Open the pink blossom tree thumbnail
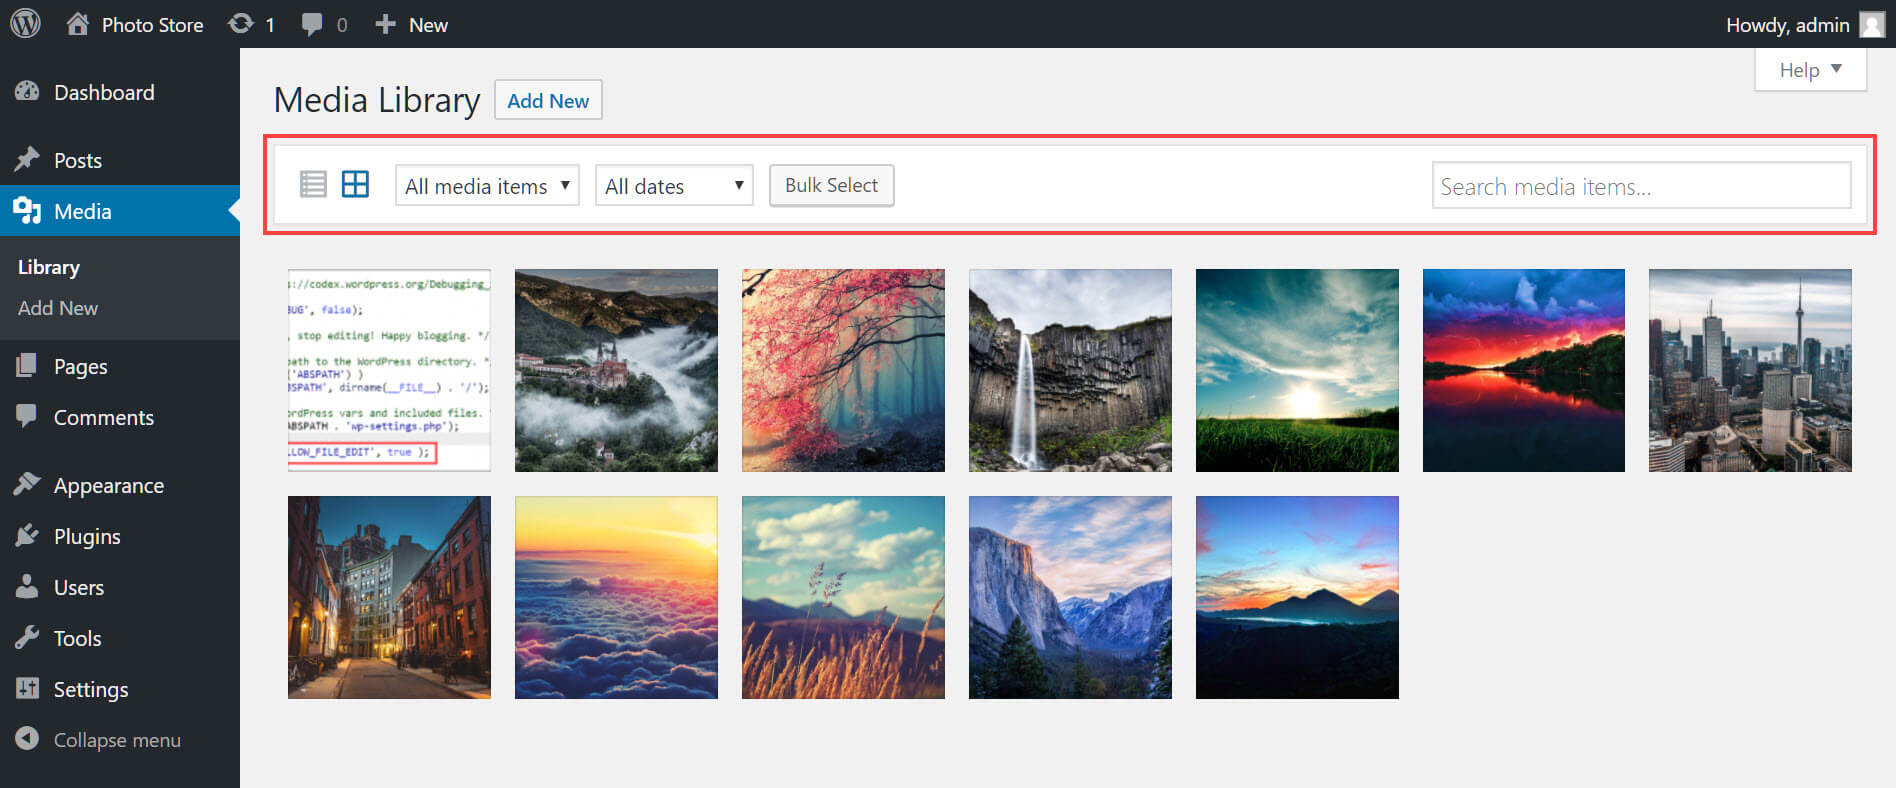Viewport: 1896px width, 788px height. (x=843, y=370)
